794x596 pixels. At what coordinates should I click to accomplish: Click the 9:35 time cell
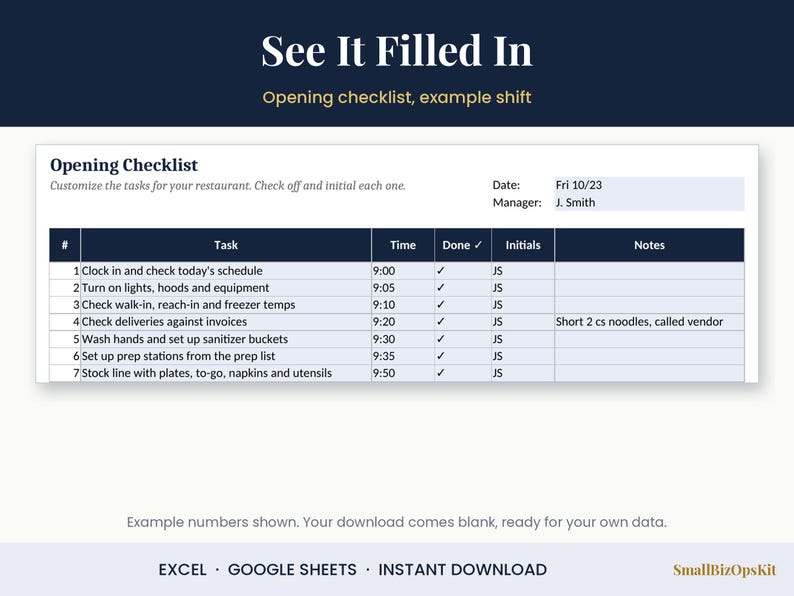(x=403, y=356)
